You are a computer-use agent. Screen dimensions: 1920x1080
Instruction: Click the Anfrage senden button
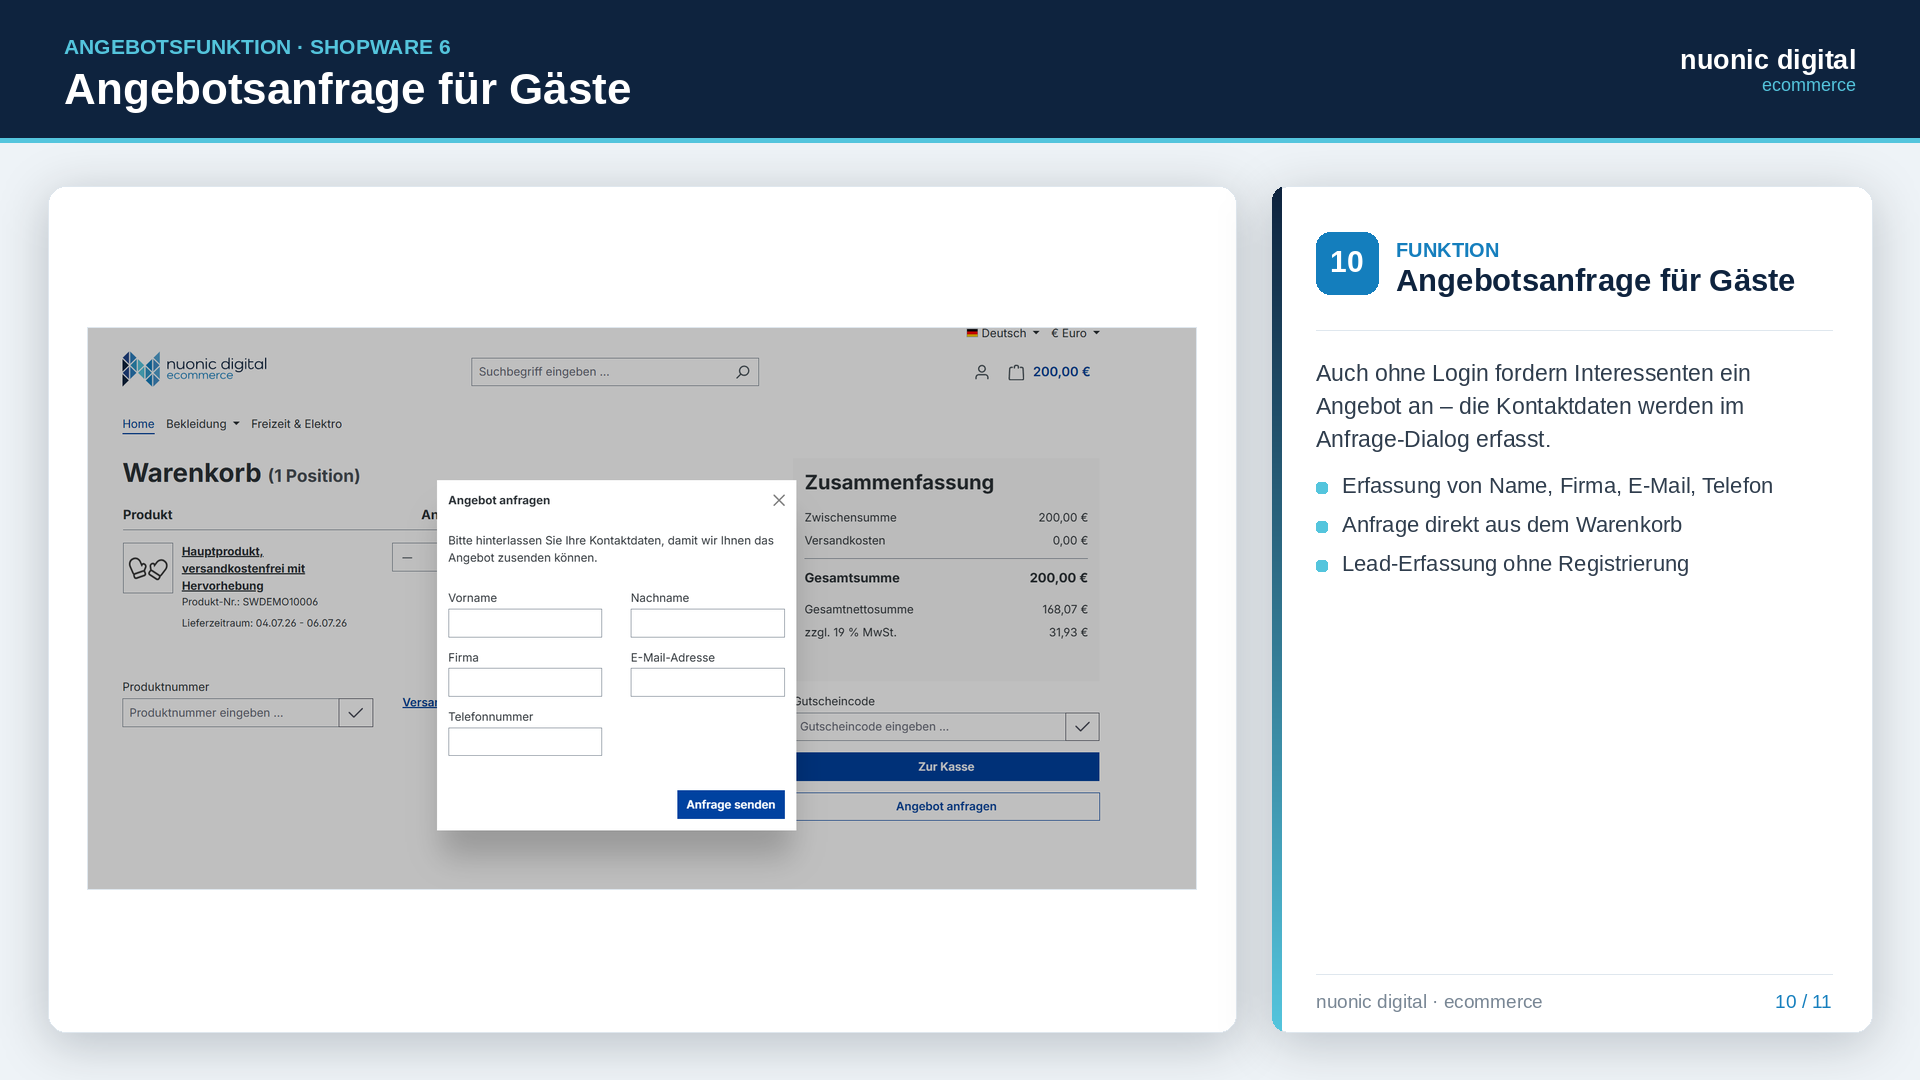click(731, 805)
